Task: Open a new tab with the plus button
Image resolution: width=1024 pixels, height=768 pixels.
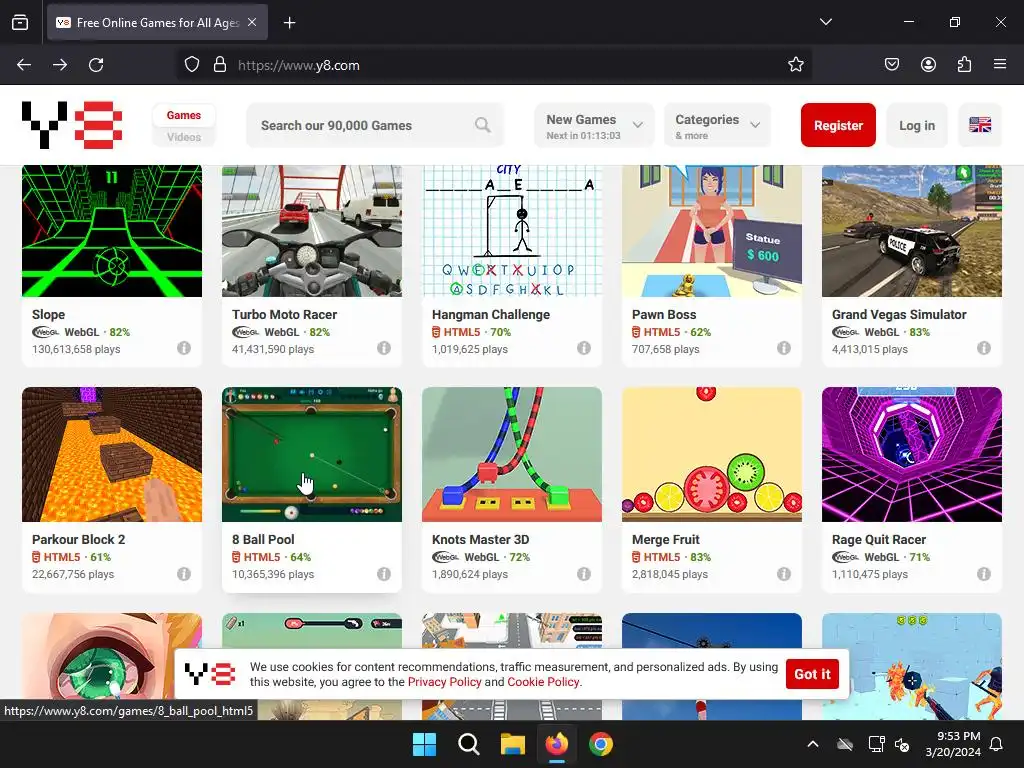Action: coord(290,23)
